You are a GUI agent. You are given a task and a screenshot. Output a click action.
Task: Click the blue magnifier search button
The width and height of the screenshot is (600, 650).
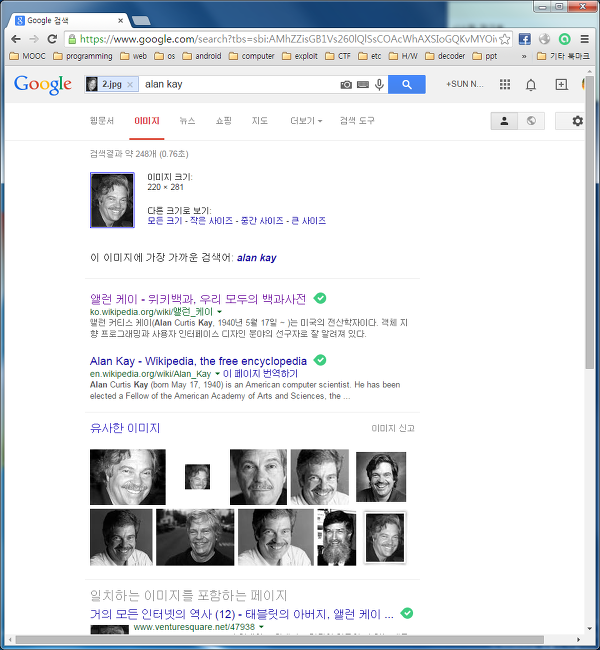(x=407, y=85)
